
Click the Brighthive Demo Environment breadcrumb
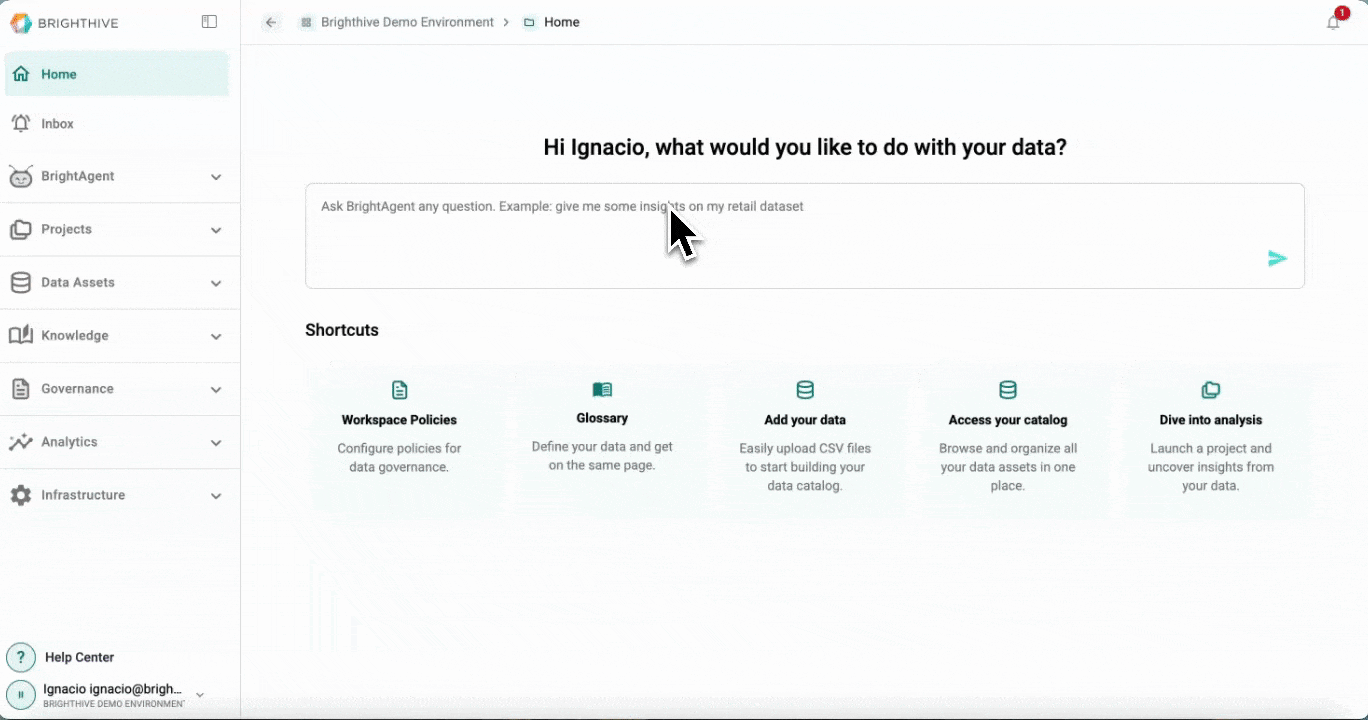pos(407,22)
